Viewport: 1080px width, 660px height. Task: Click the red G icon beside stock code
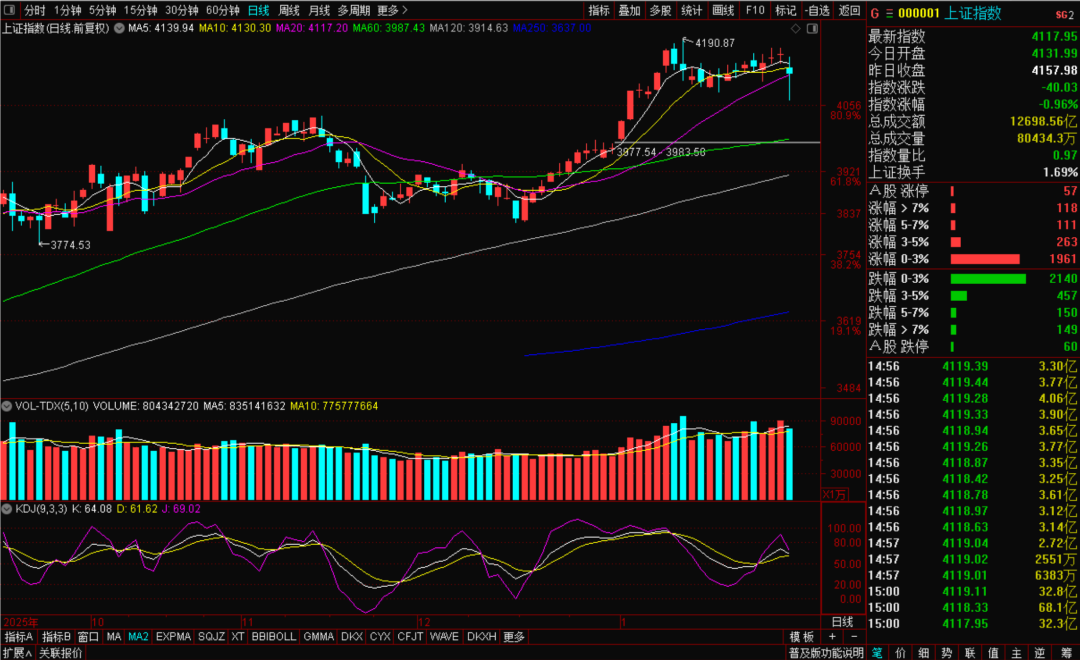[875, 14]
